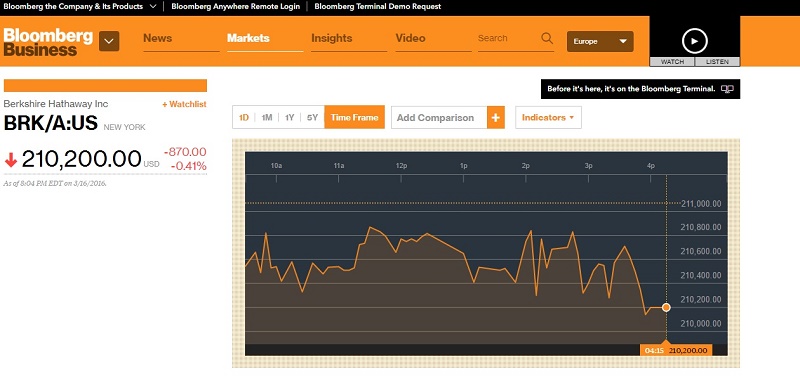Focus the Add Comparison input field
Screen dimensions: 800x388
click(x=439, y=117)
